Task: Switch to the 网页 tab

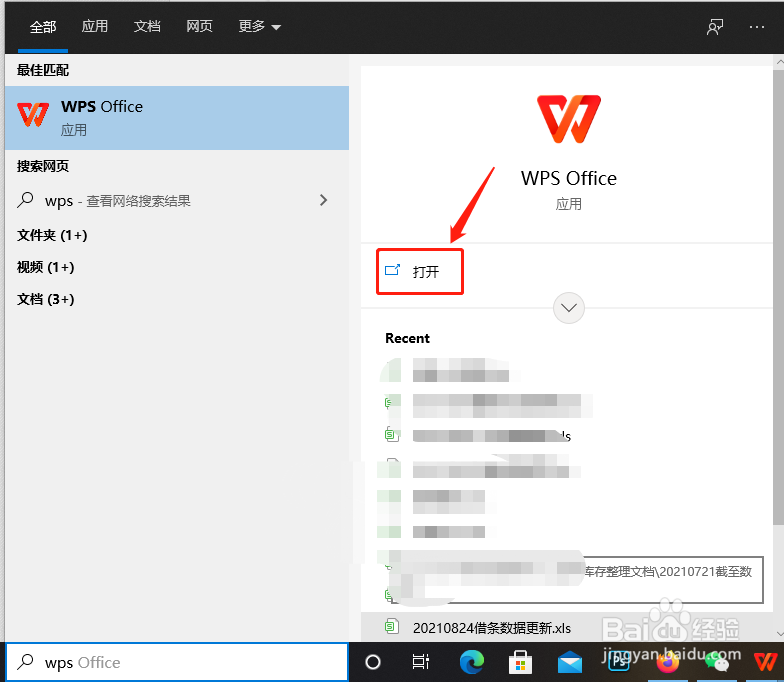Action: pos(200,26)
